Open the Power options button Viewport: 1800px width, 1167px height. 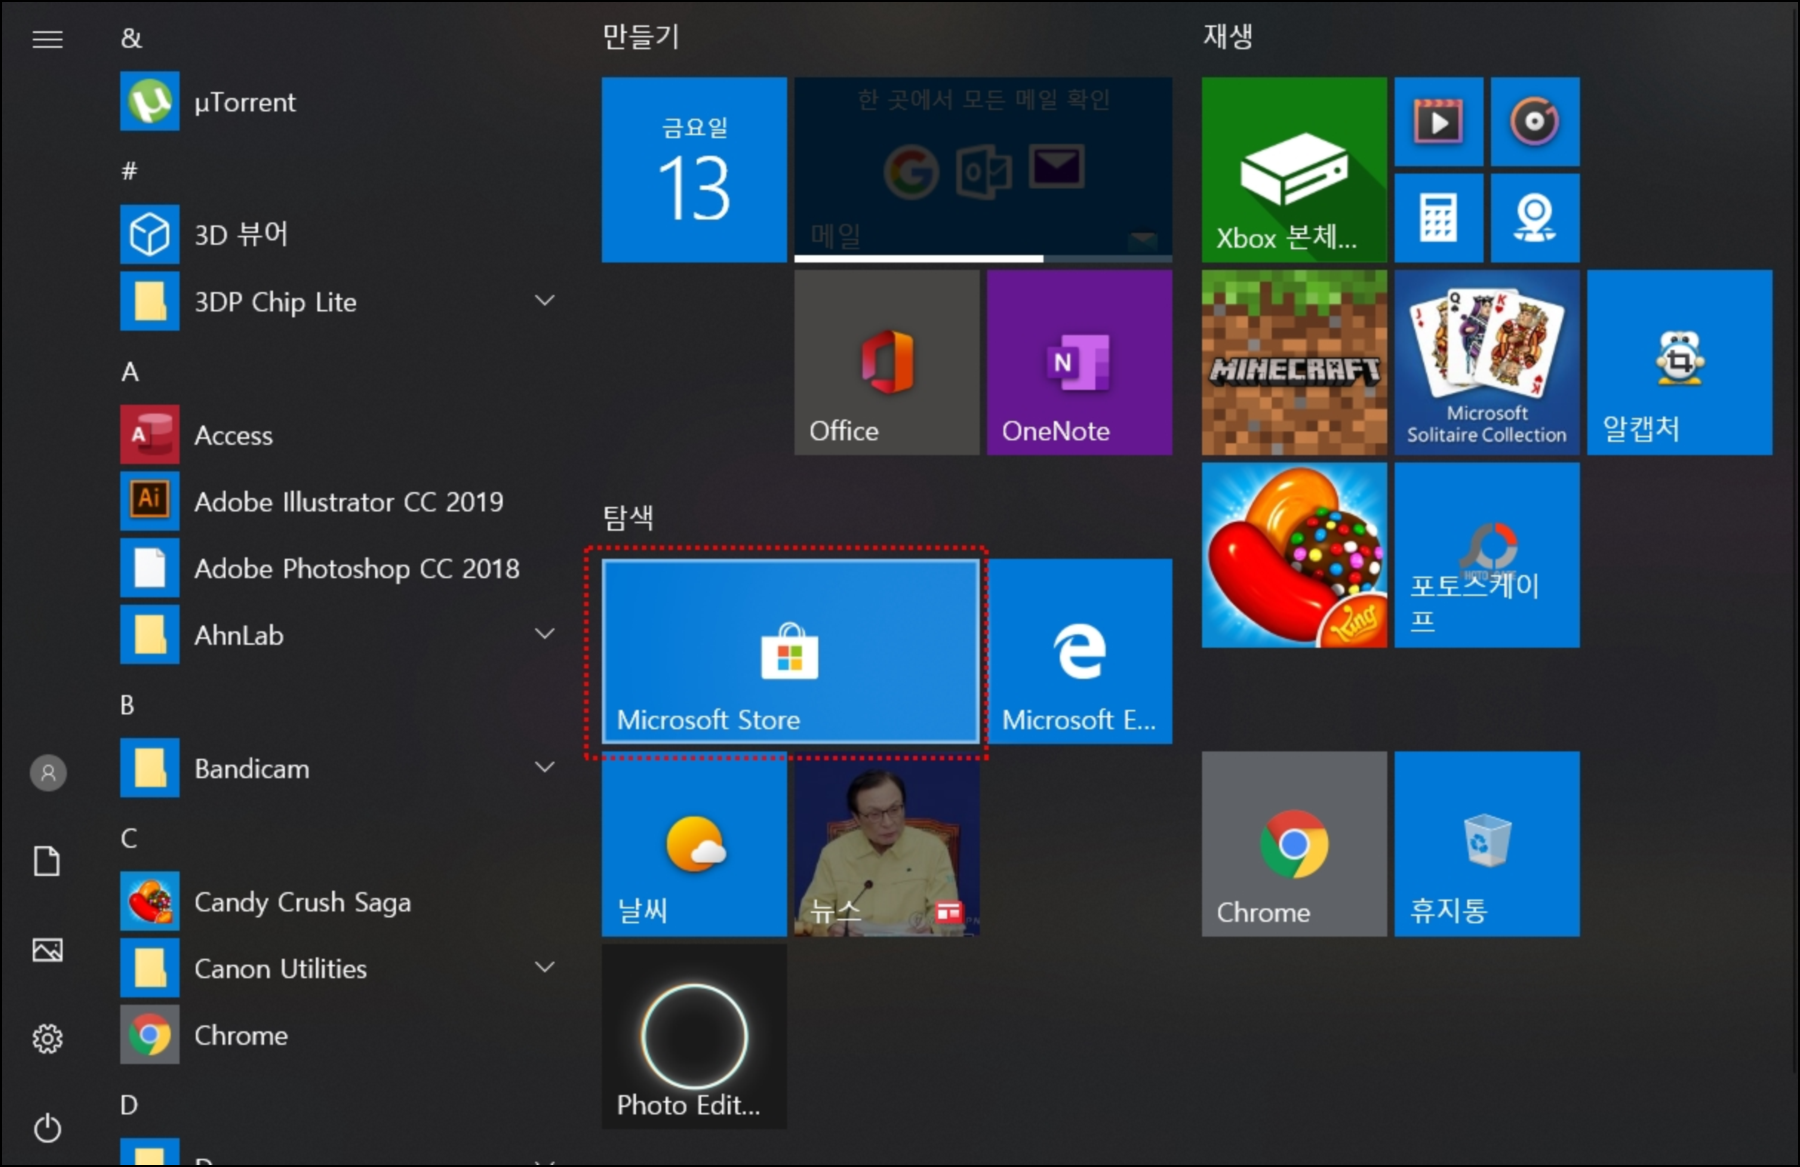47,1128
